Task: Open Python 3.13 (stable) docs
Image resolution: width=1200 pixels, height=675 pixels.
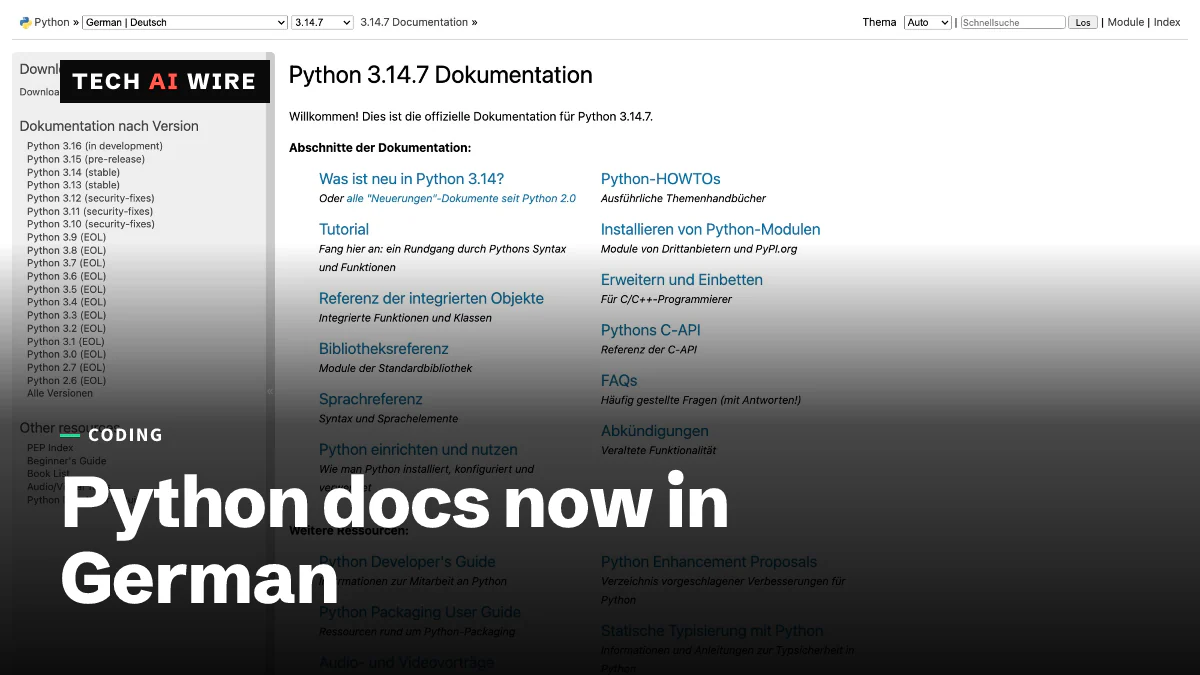Action: point(73,185)
